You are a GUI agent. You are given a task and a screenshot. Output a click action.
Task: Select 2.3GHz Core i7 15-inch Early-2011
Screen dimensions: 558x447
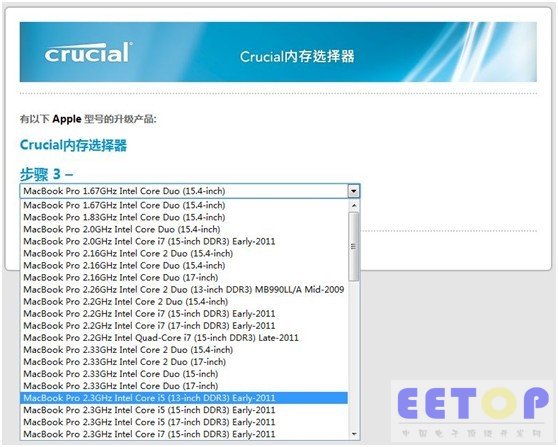coord(184,434)
